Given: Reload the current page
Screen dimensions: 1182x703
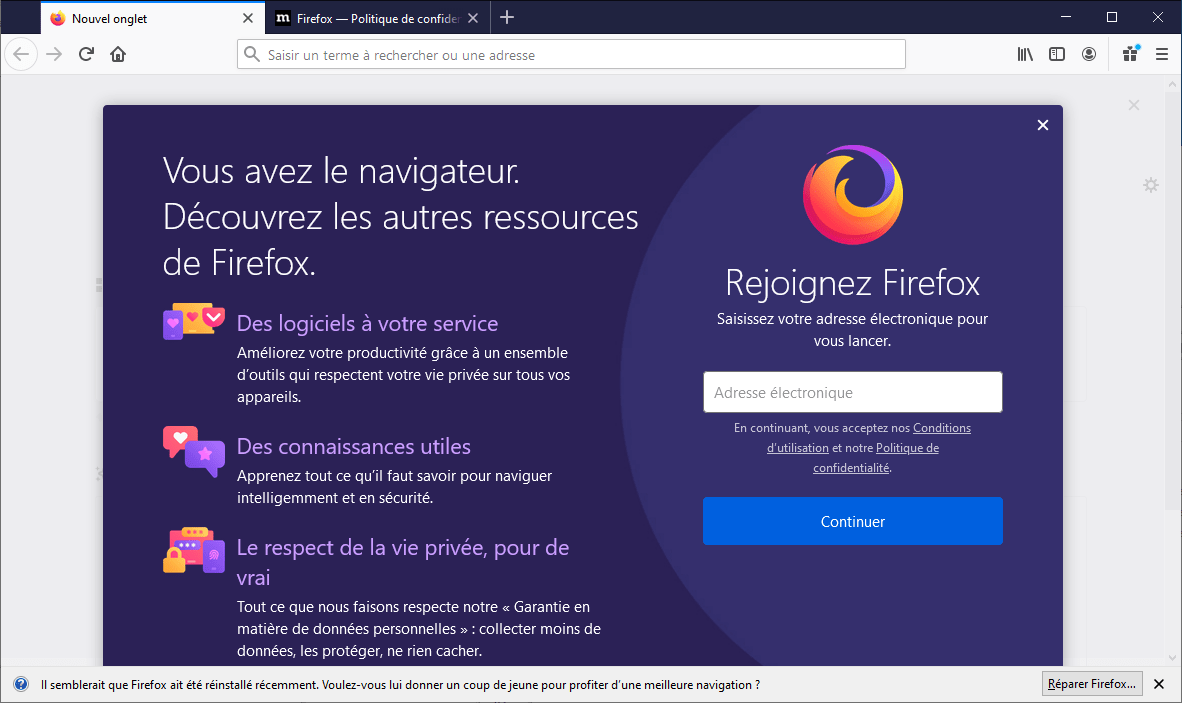Looking at the screenshot, I should coord(87,54).
